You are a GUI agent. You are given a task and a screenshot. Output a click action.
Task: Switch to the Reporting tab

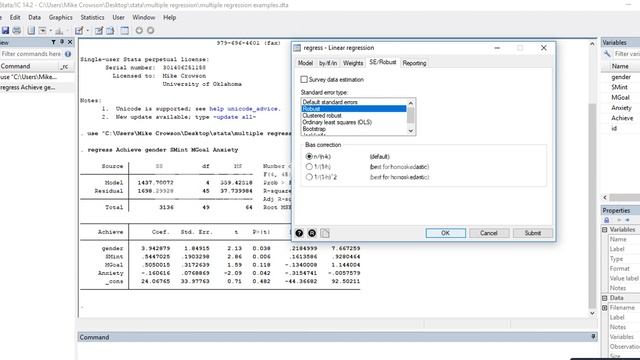(x=414, y=63)
